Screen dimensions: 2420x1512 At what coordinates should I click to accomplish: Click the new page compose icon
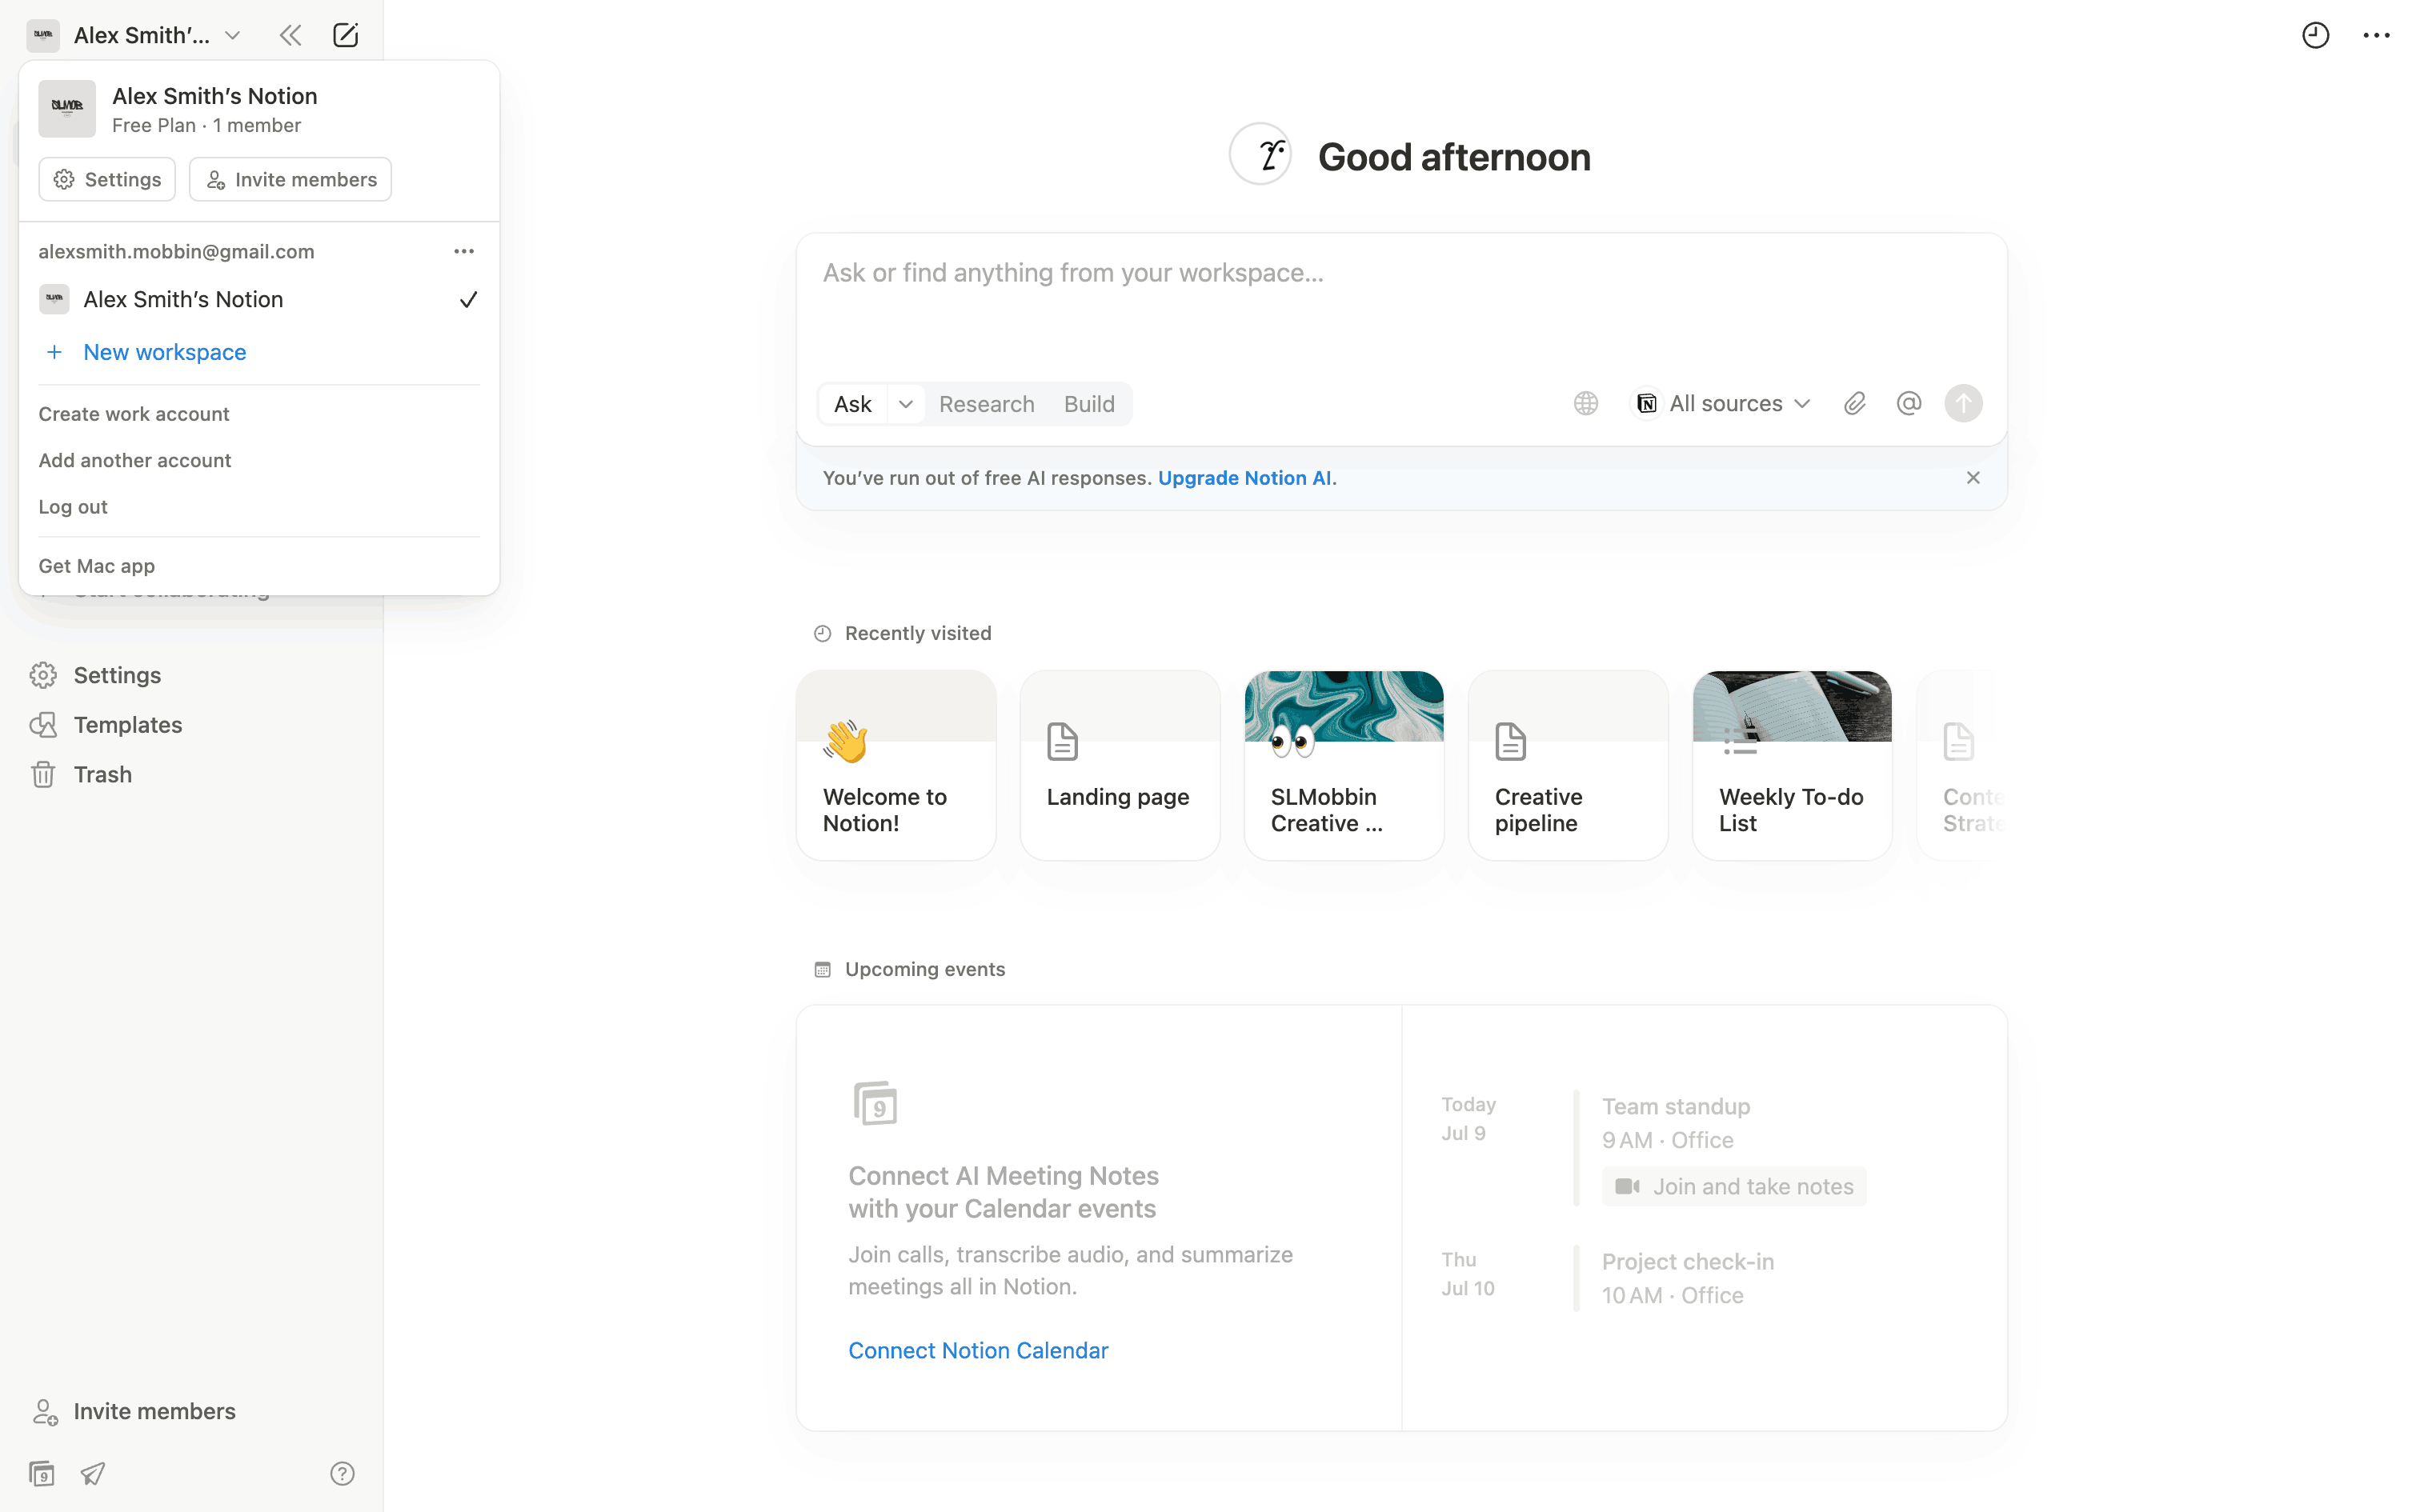345,36
